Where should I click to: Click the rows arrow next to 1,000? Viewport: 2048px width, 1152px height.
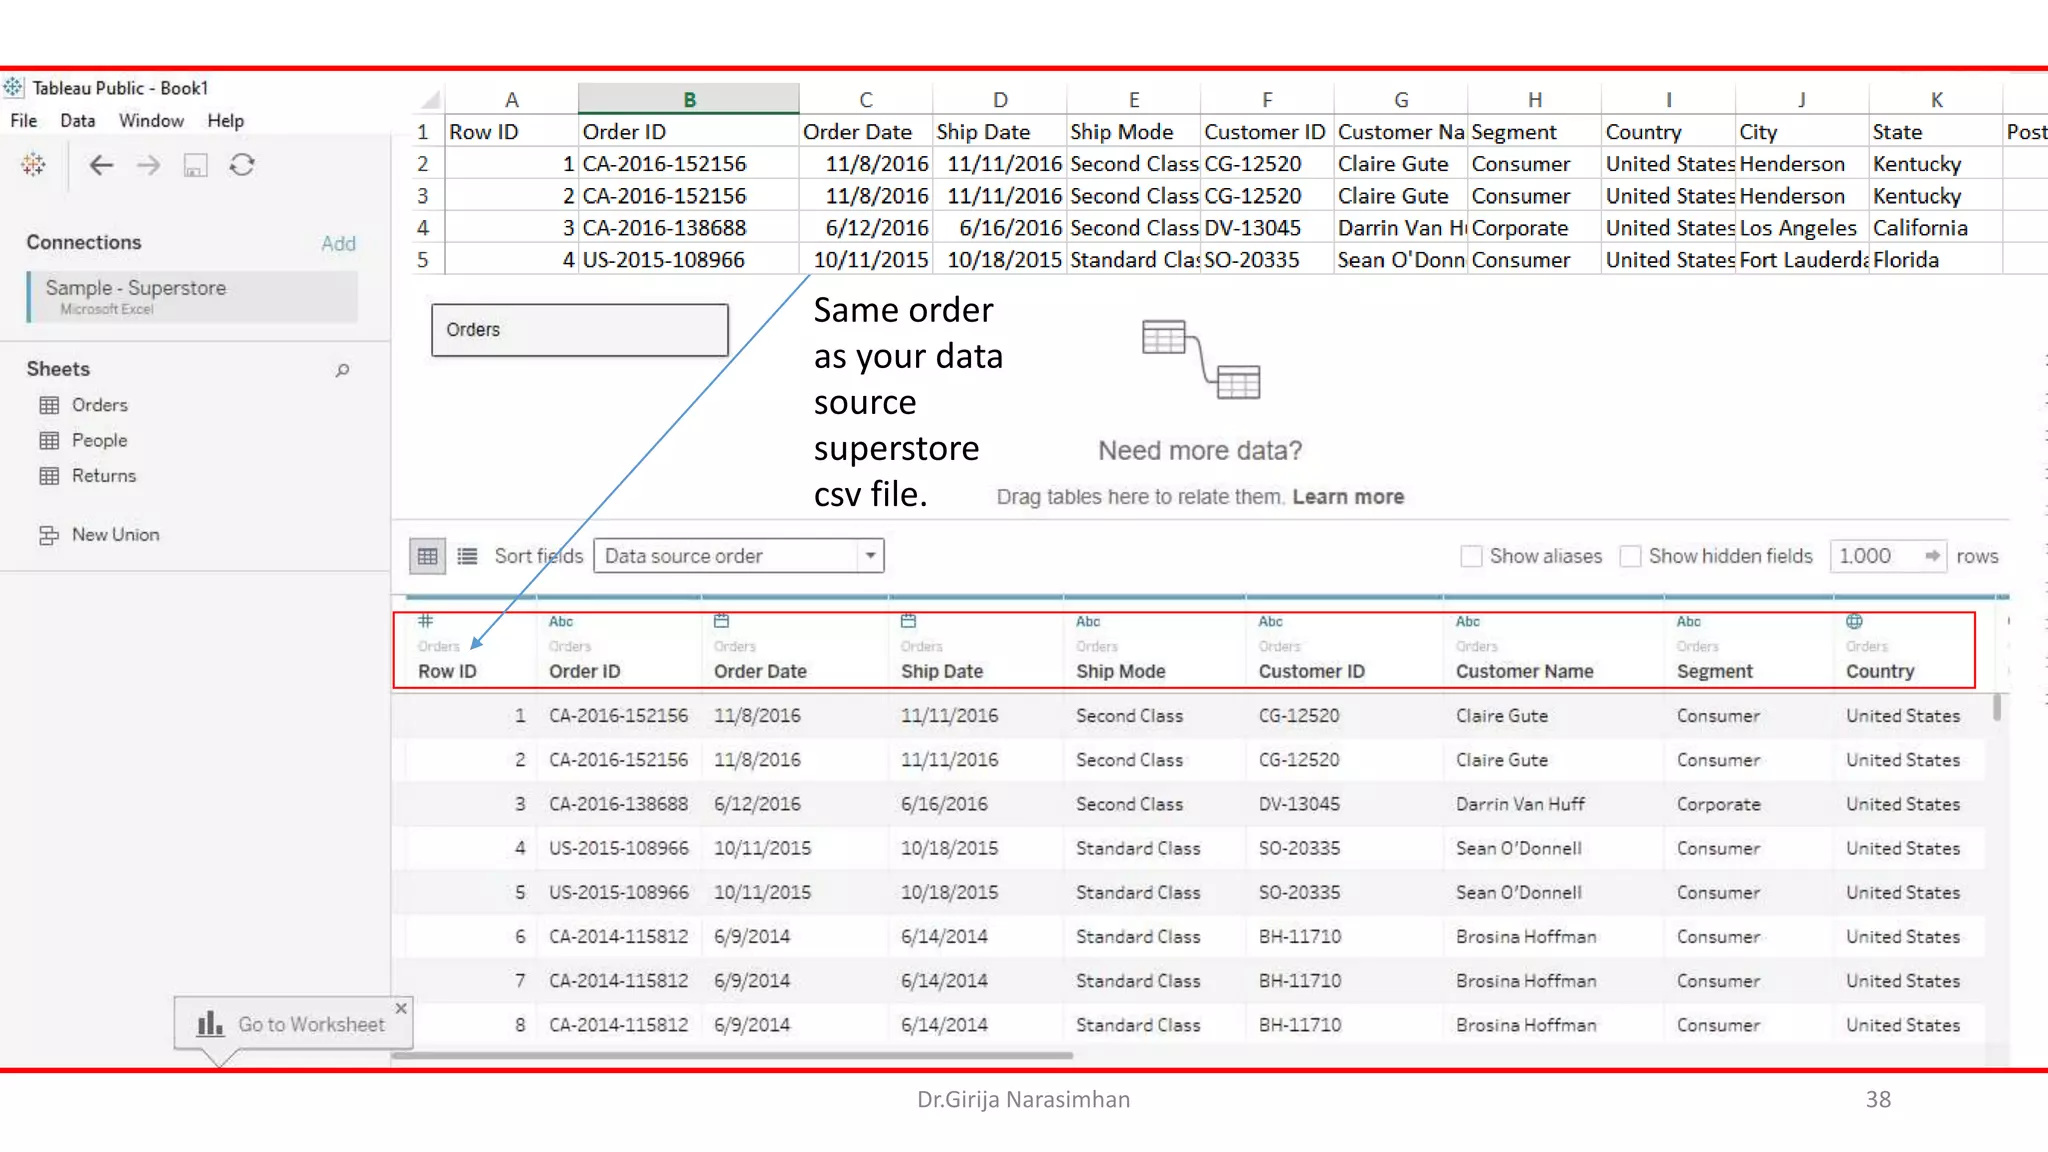pos(1932,556)
